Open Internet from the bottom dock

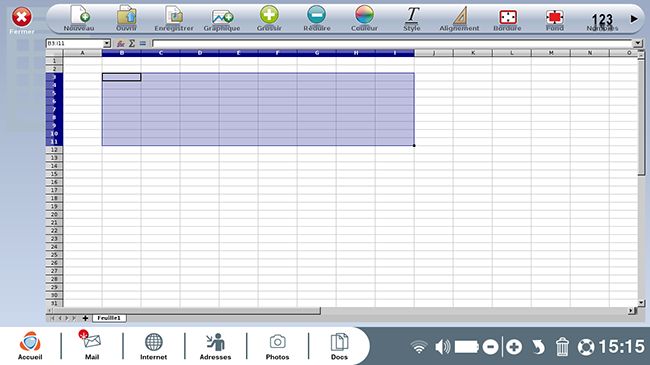[153, 346]
